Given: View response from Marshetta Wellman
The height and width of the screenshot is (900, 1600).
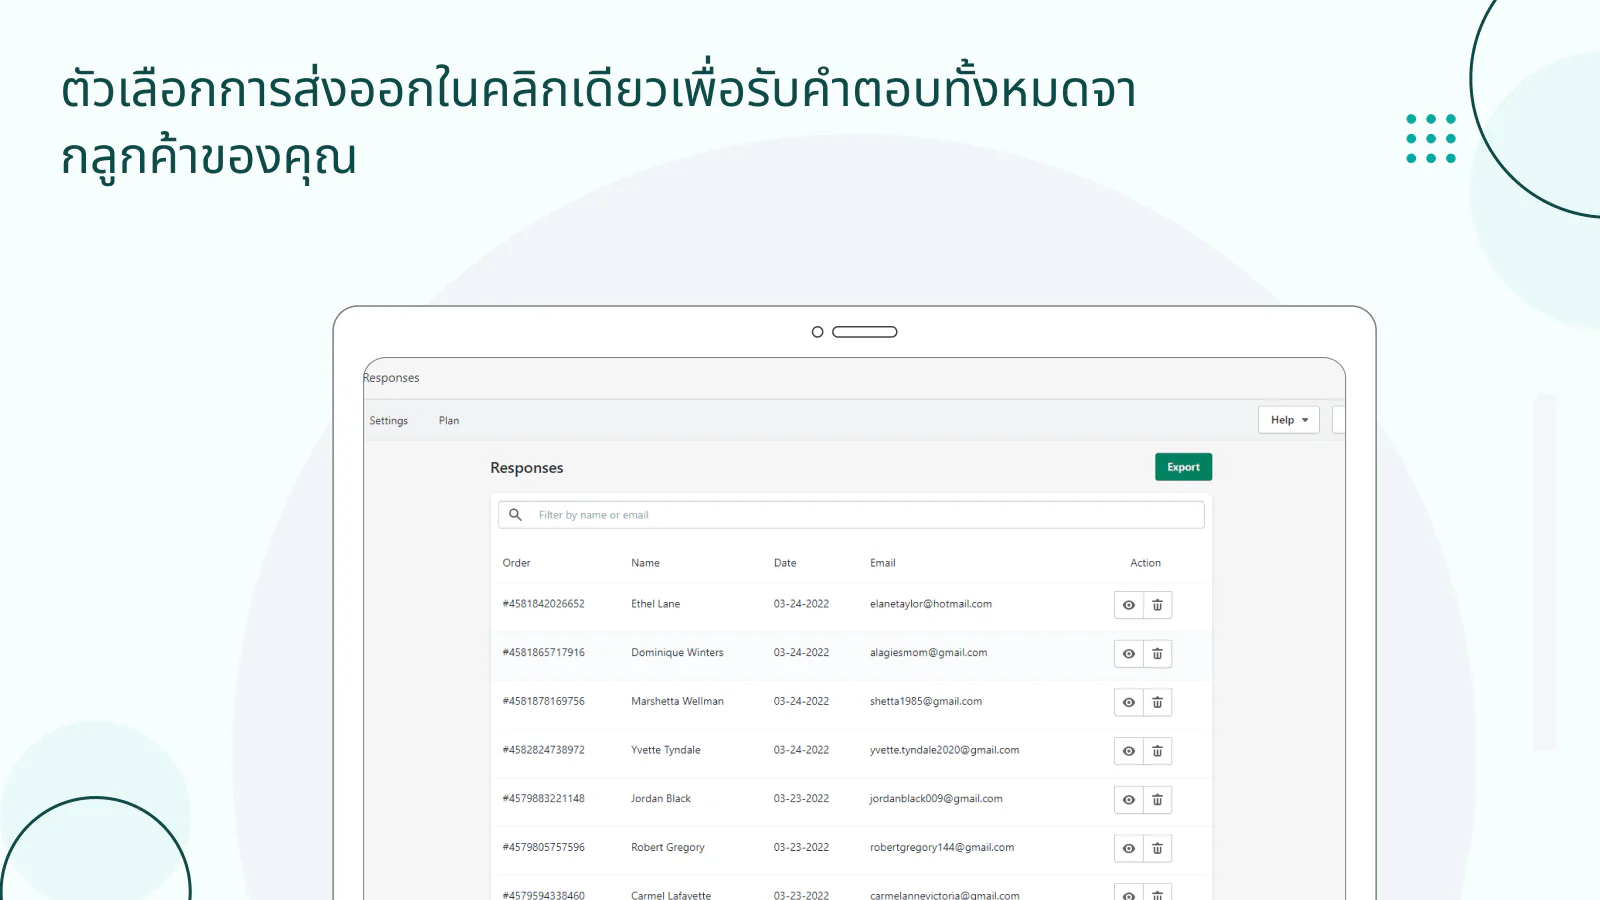Looking at the screenshot, I should click(1129, 703).
